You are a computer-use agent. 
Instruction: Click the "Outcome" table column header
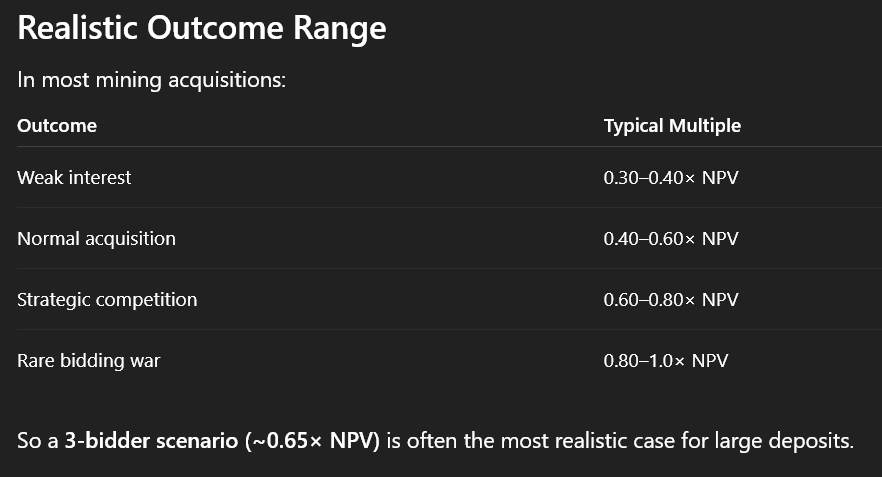click(x=57, y=126)
